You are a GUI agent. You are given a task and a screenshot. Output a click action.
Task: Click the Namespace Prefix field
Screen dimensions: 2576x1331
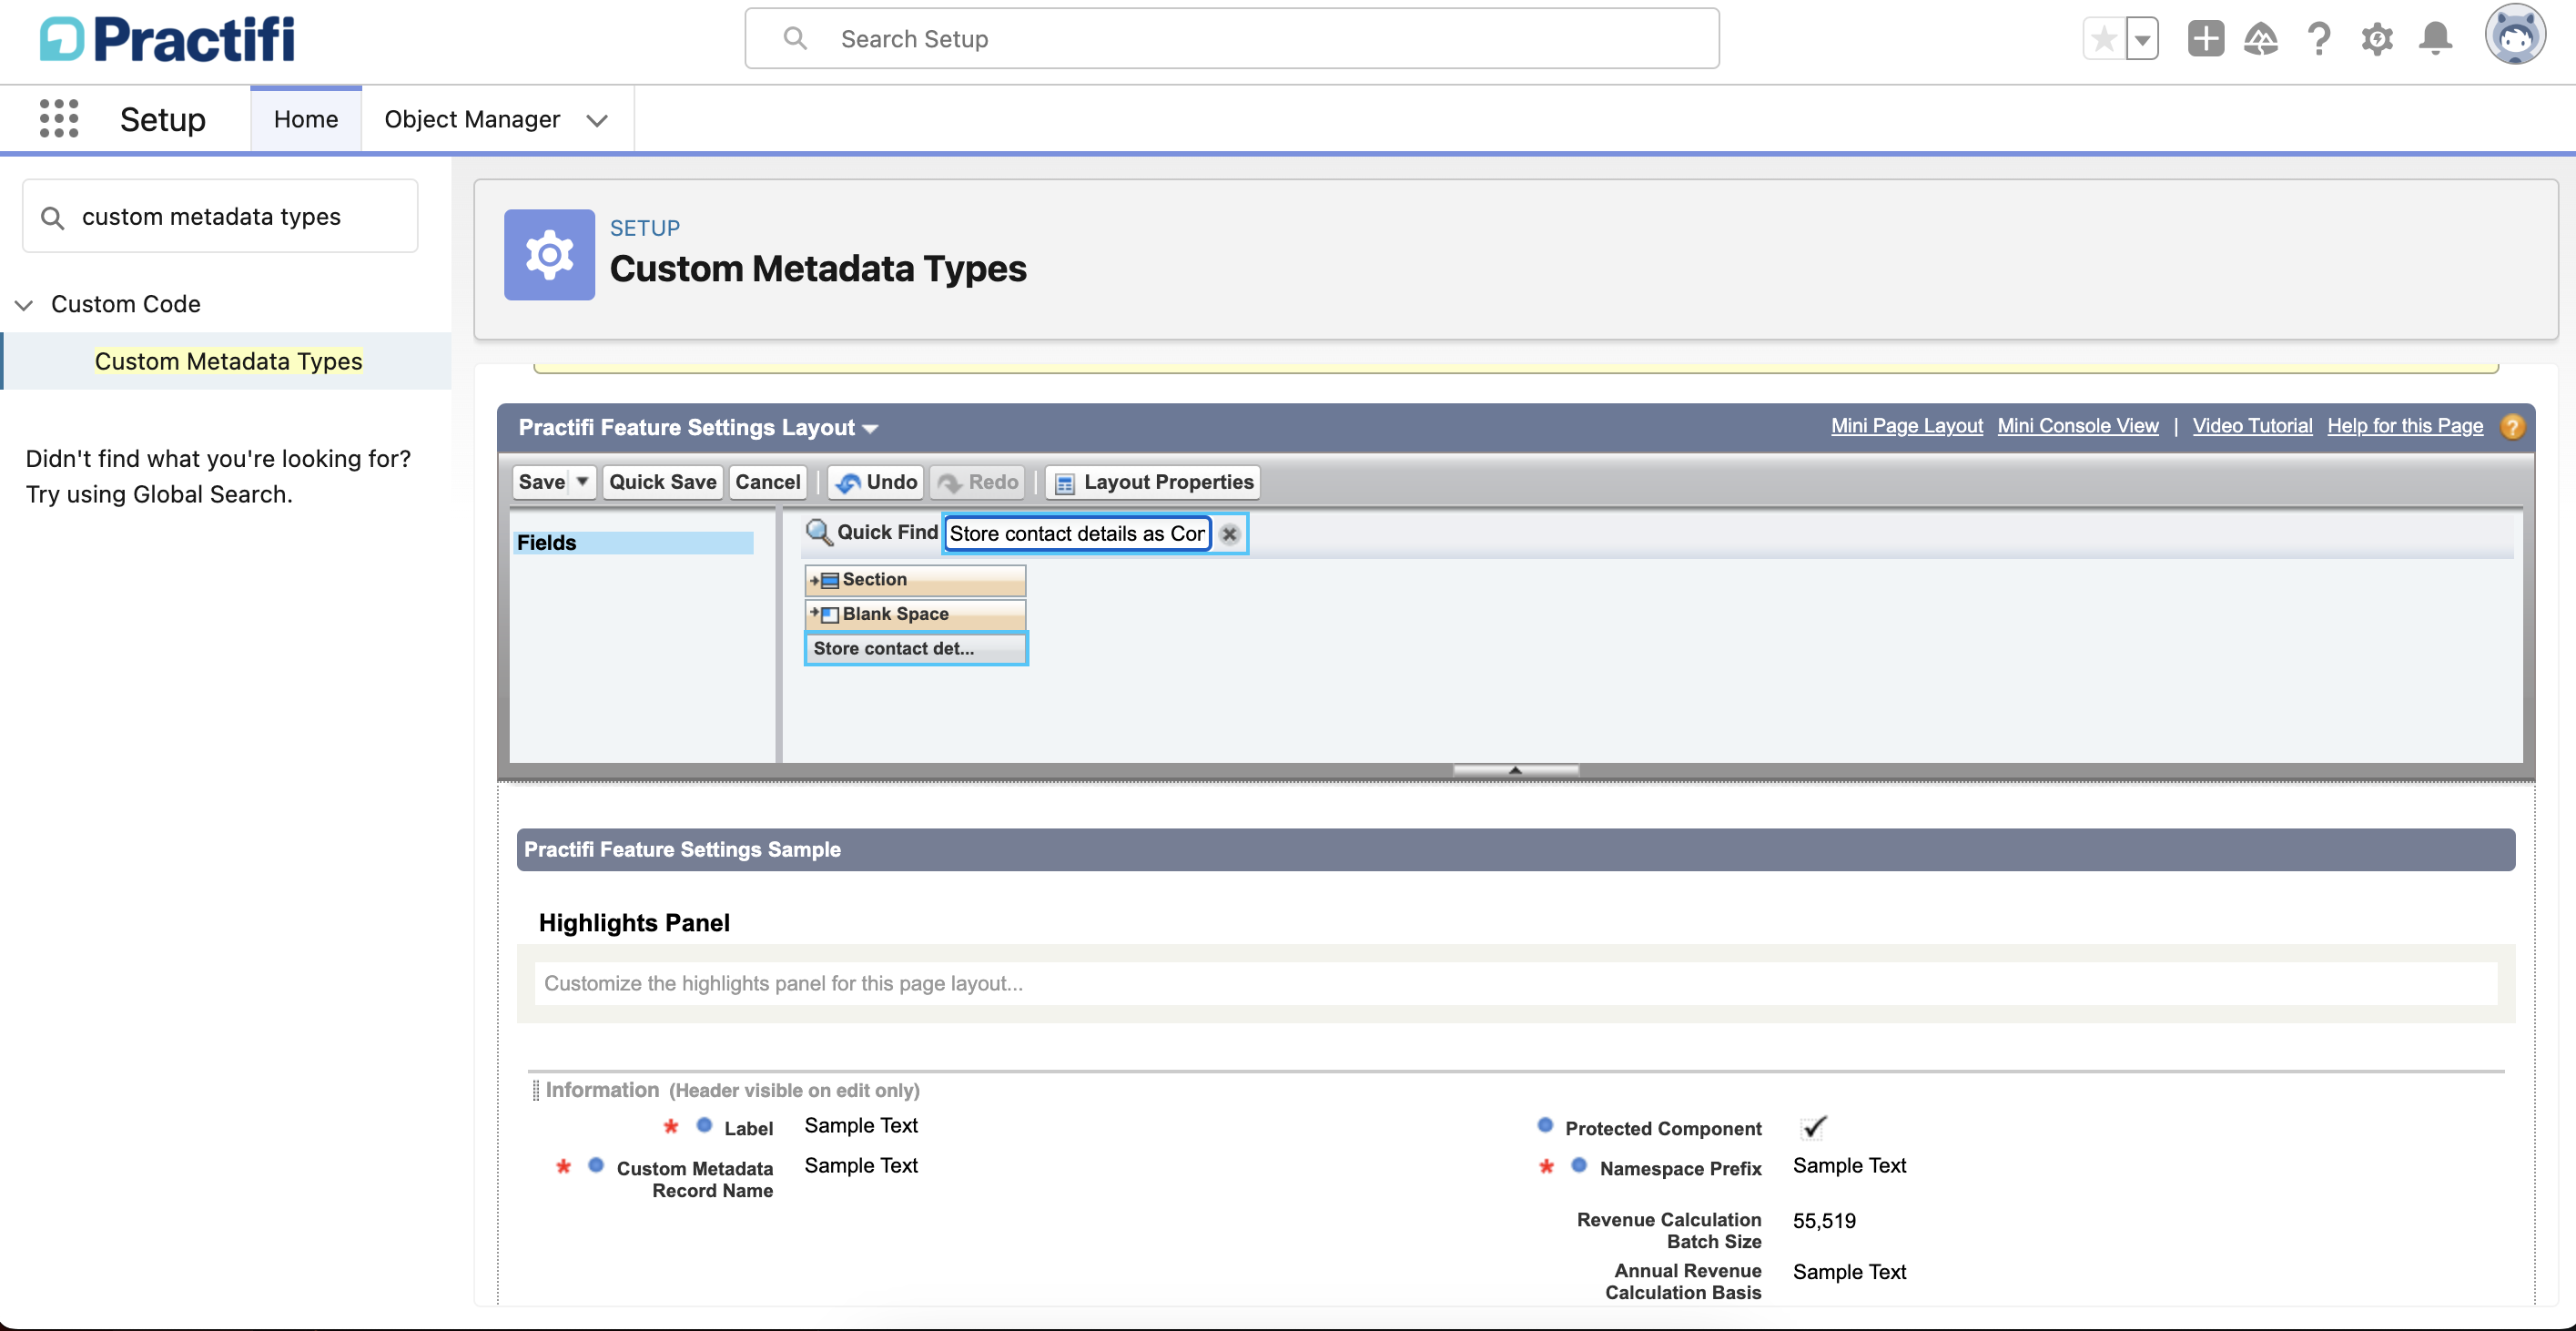(x=1680, y=1169)
